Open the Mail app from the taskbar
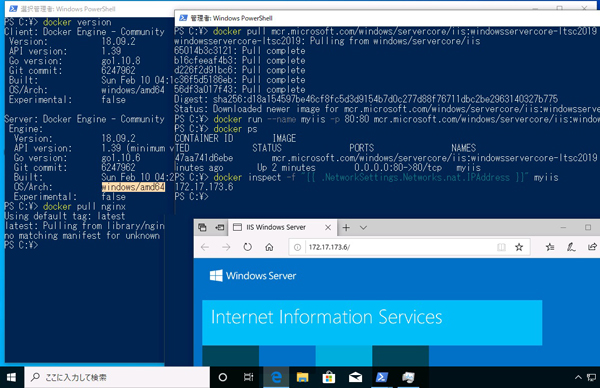Image resolution: width=600 pixels, height=388 pixels. pyautogui.click(x=355, y=378)
